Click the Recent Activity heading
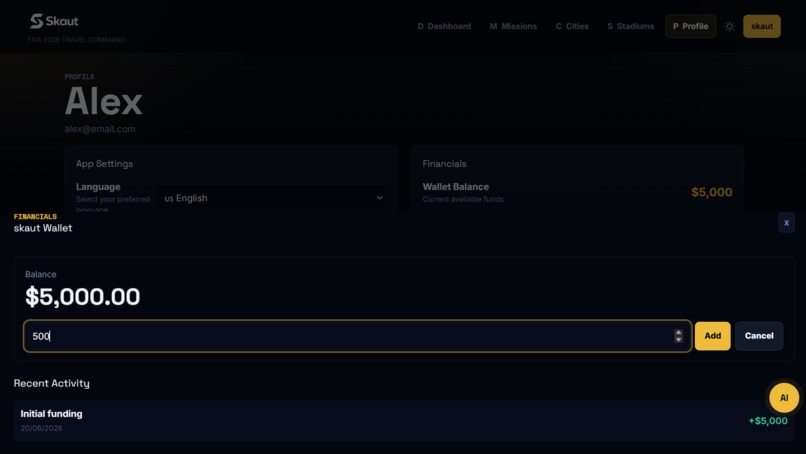Screen dimensions: 806x454 click(51, 383)
